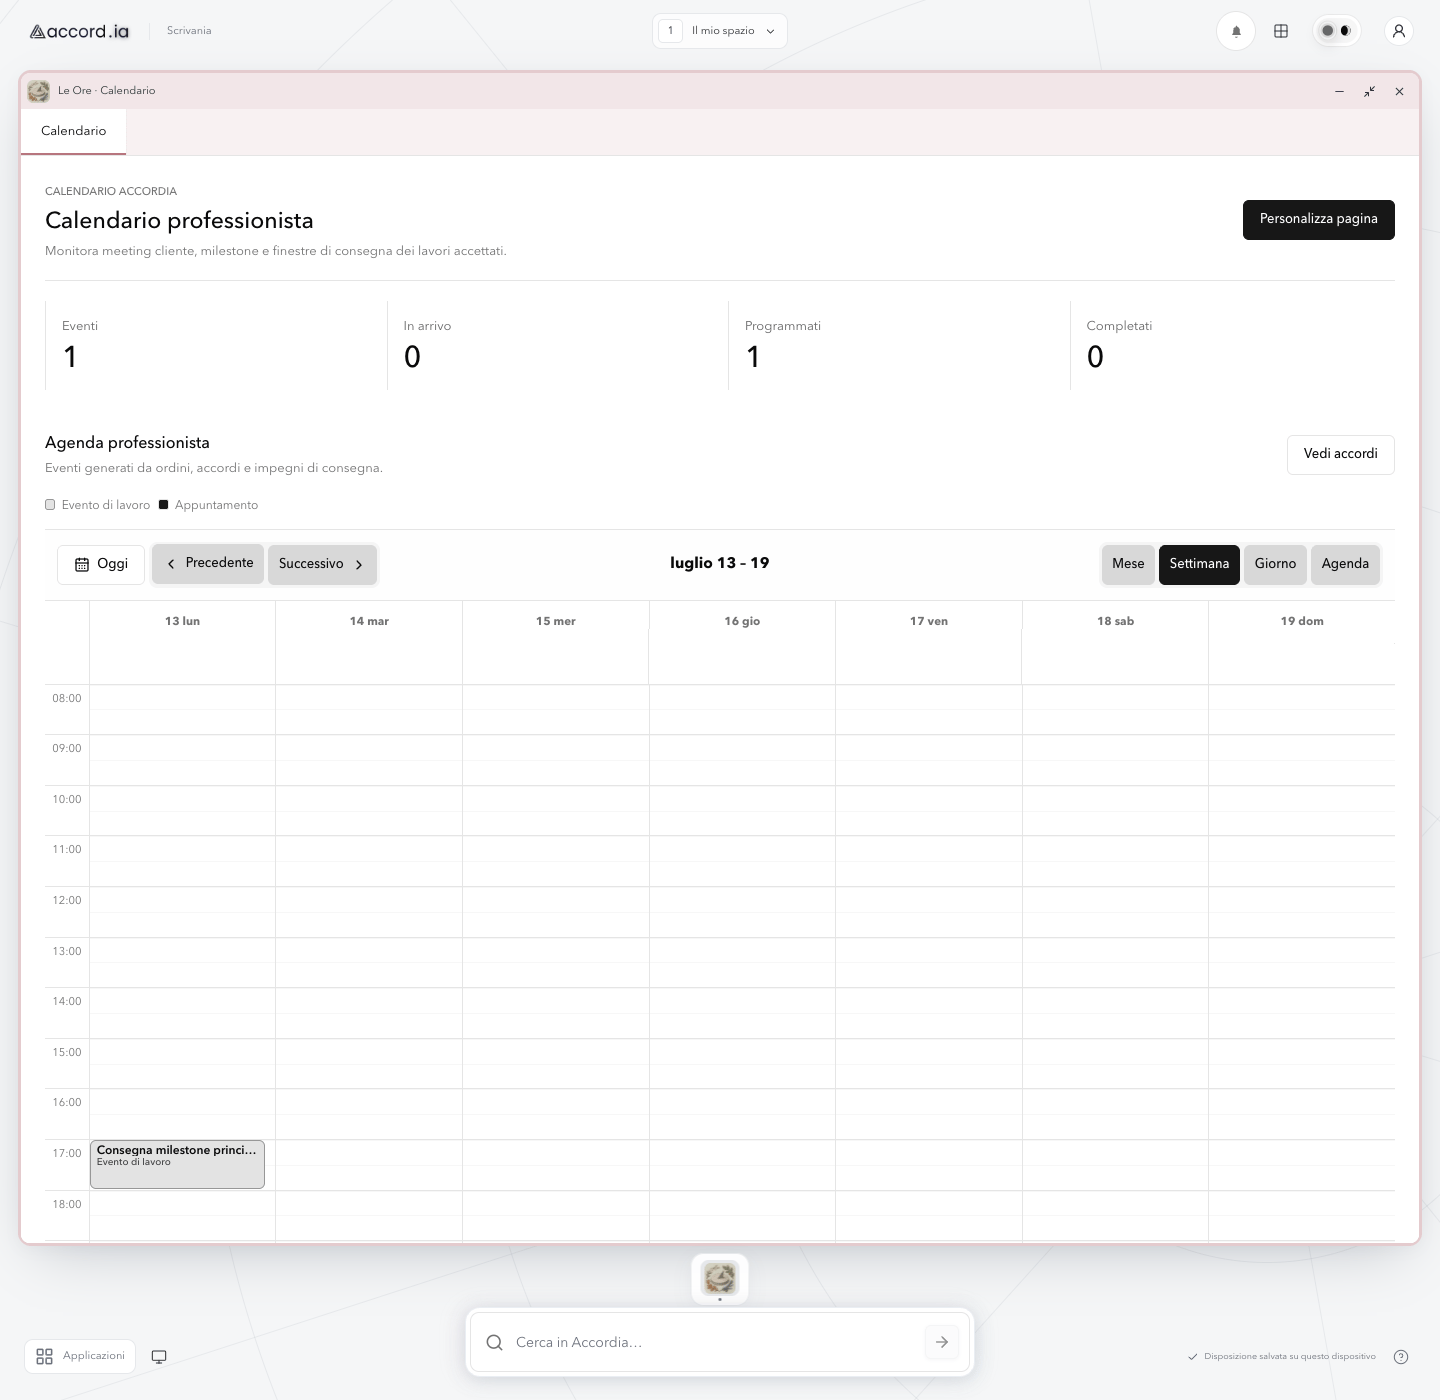The image size is (1440, 1400).
Task: Minimize the Le Ore Calendario window
Action: [1339, 91]
